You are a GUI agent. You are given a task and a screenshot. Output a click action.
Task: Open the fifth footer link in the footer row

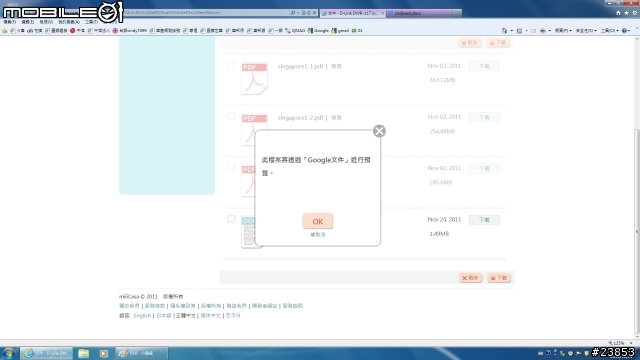[x=237, y=306]
